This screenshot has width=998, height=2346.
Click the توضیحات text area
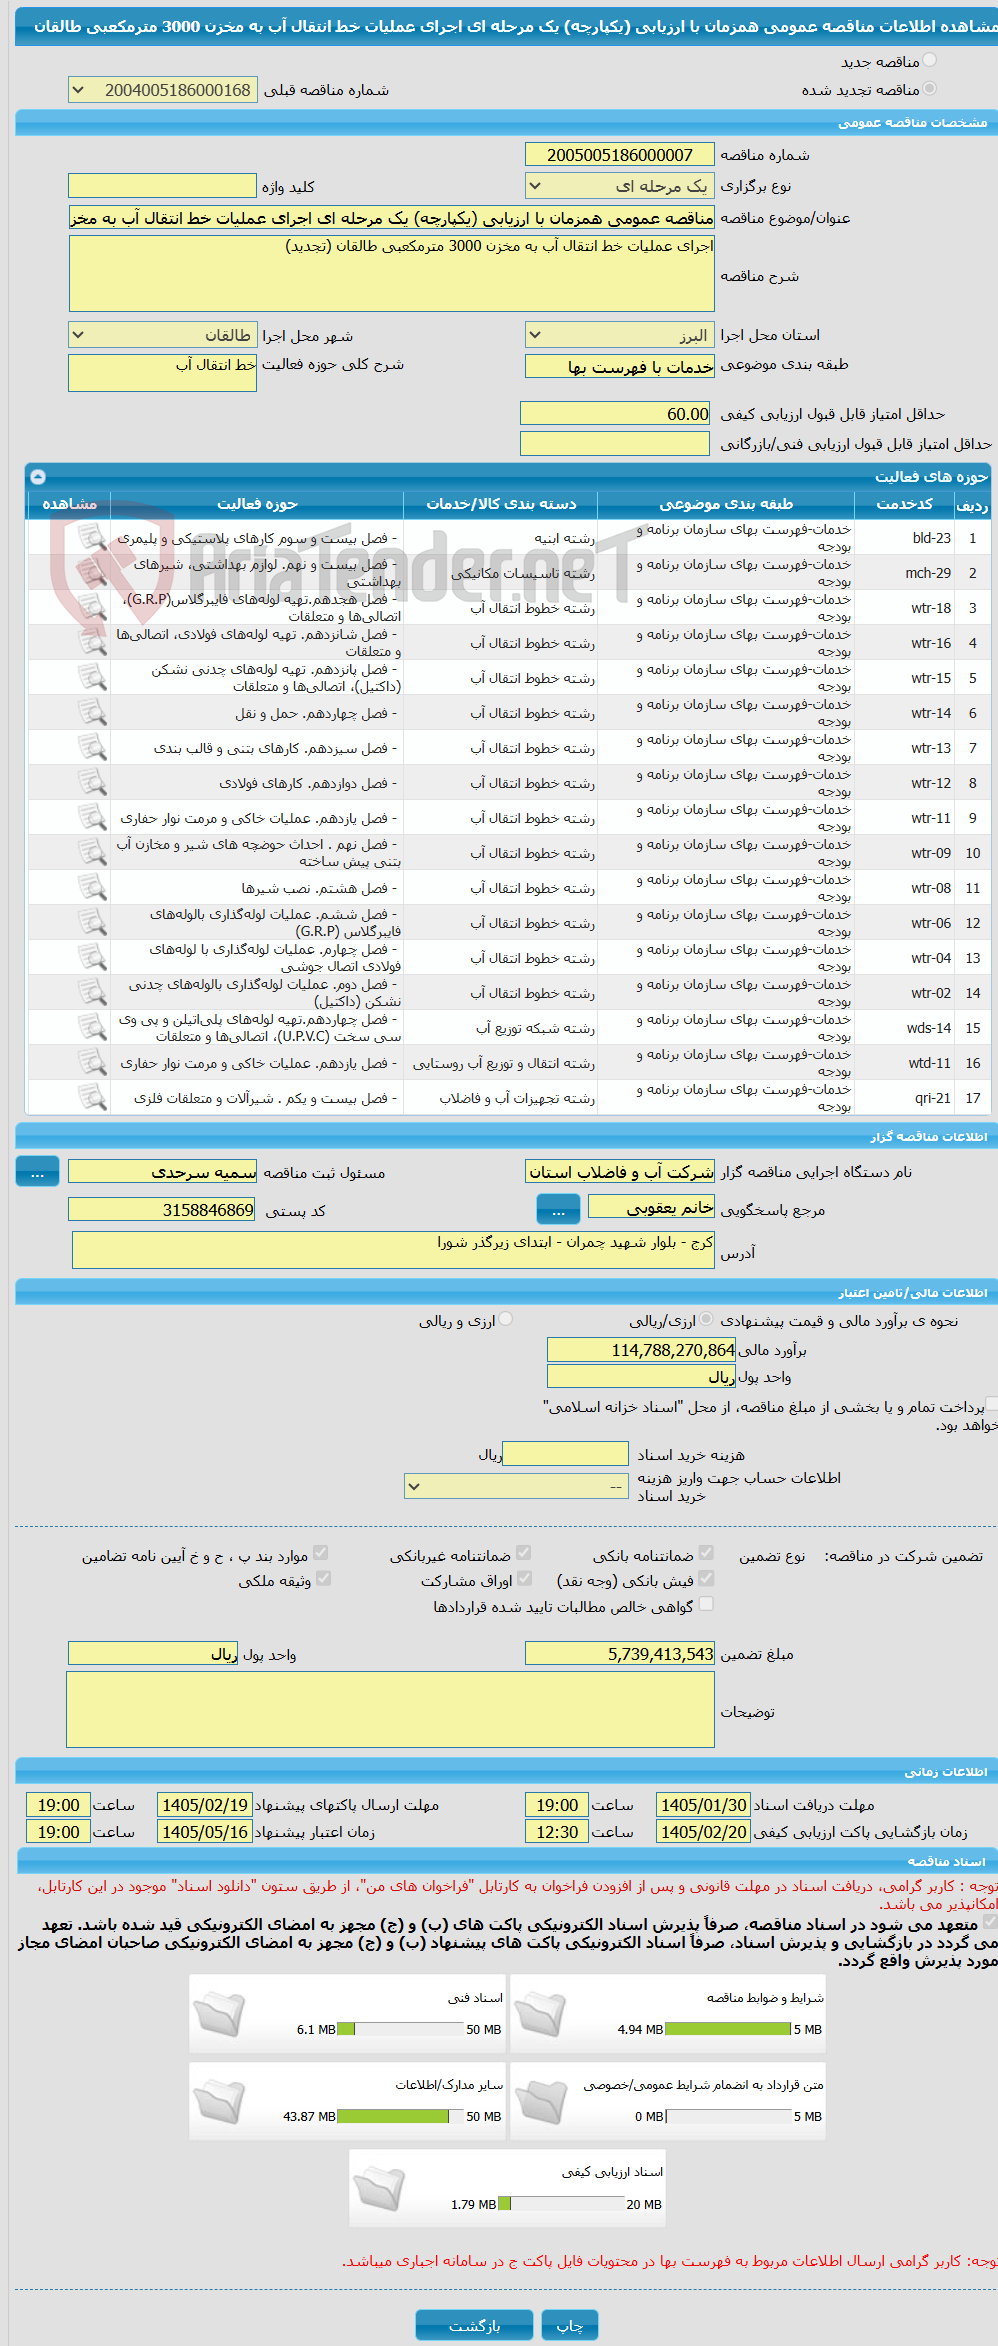coord(391,1710)
